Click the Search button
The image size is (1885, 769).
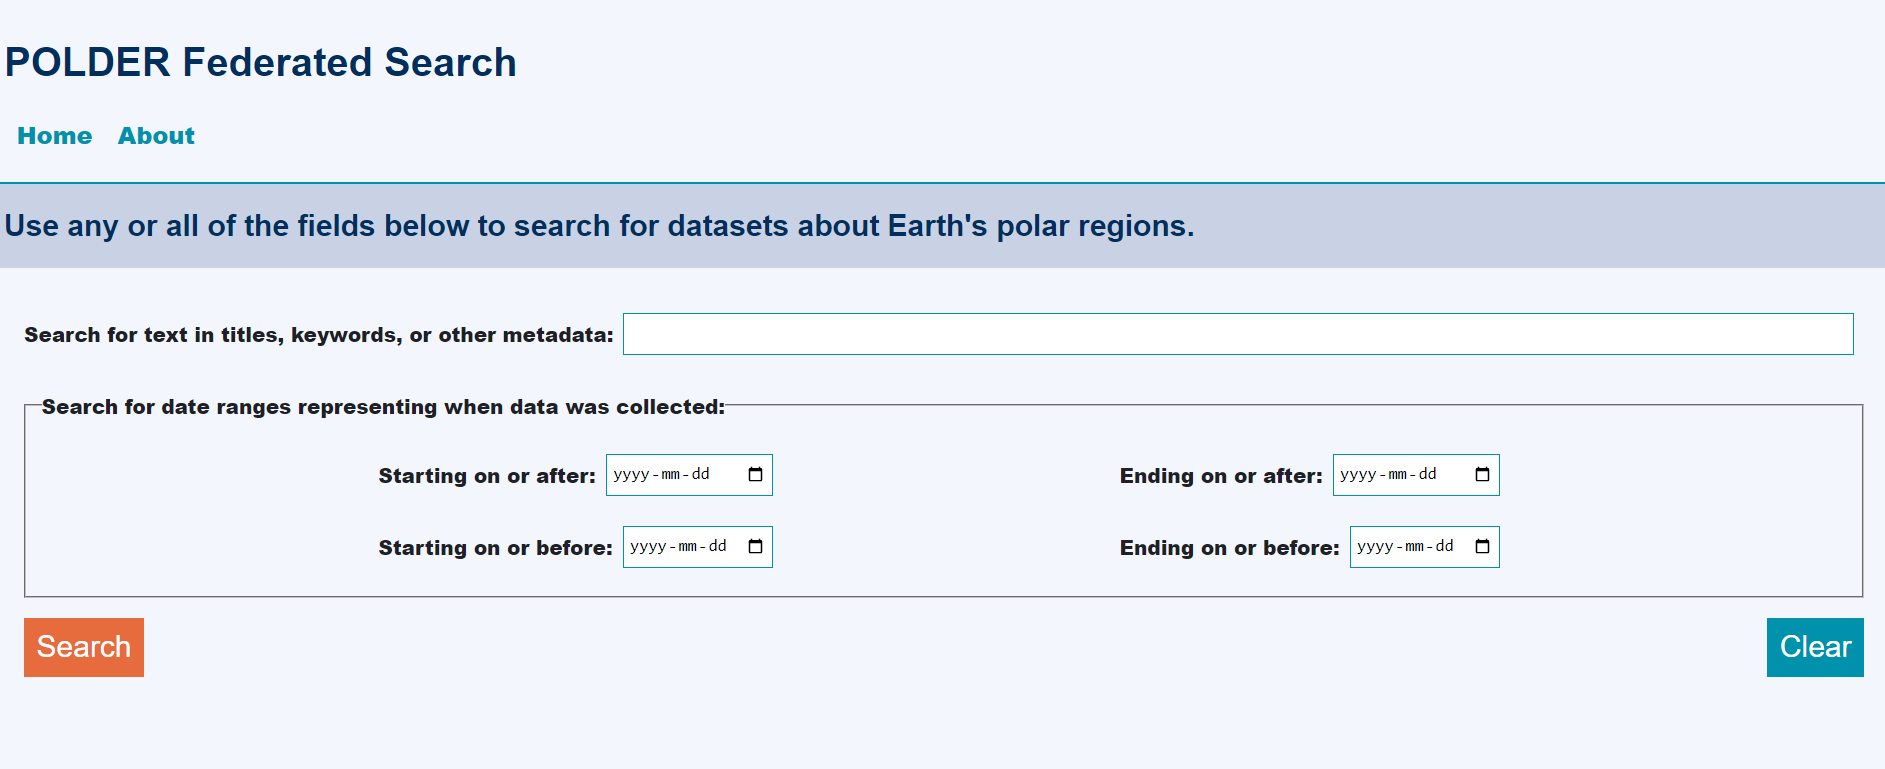[84, 647]
